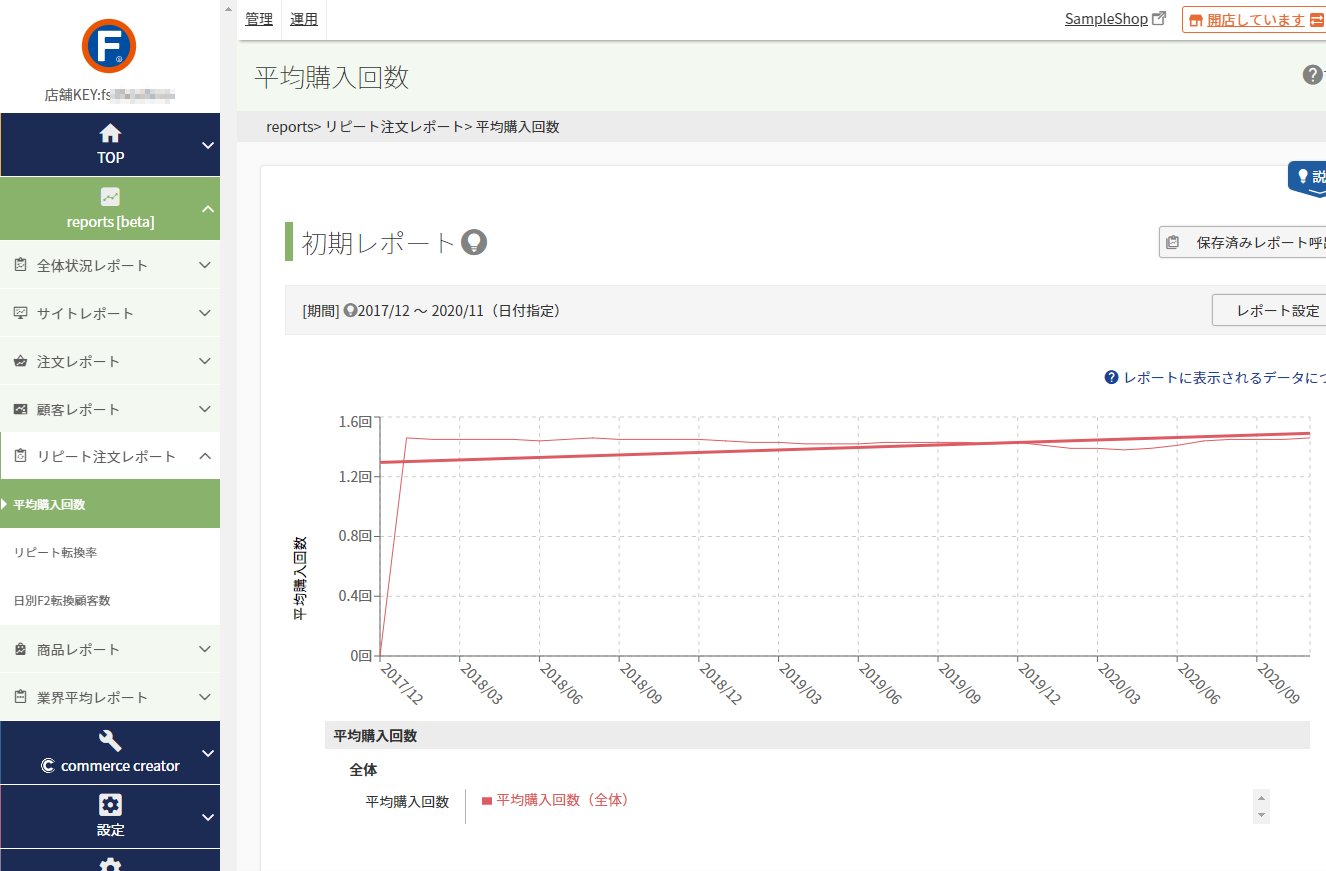This screenshot has height=871, width=1326.
Task: Expand the TOP menu chevron
Action: click(207, 145)
